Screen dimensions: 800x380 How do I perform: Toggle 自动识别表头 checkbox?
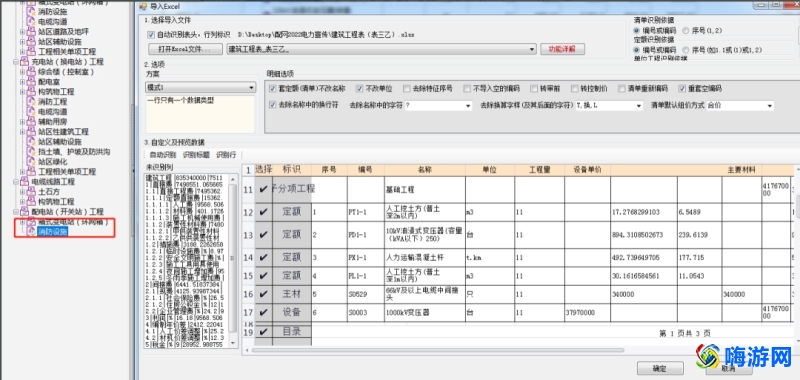pos(151,35)
